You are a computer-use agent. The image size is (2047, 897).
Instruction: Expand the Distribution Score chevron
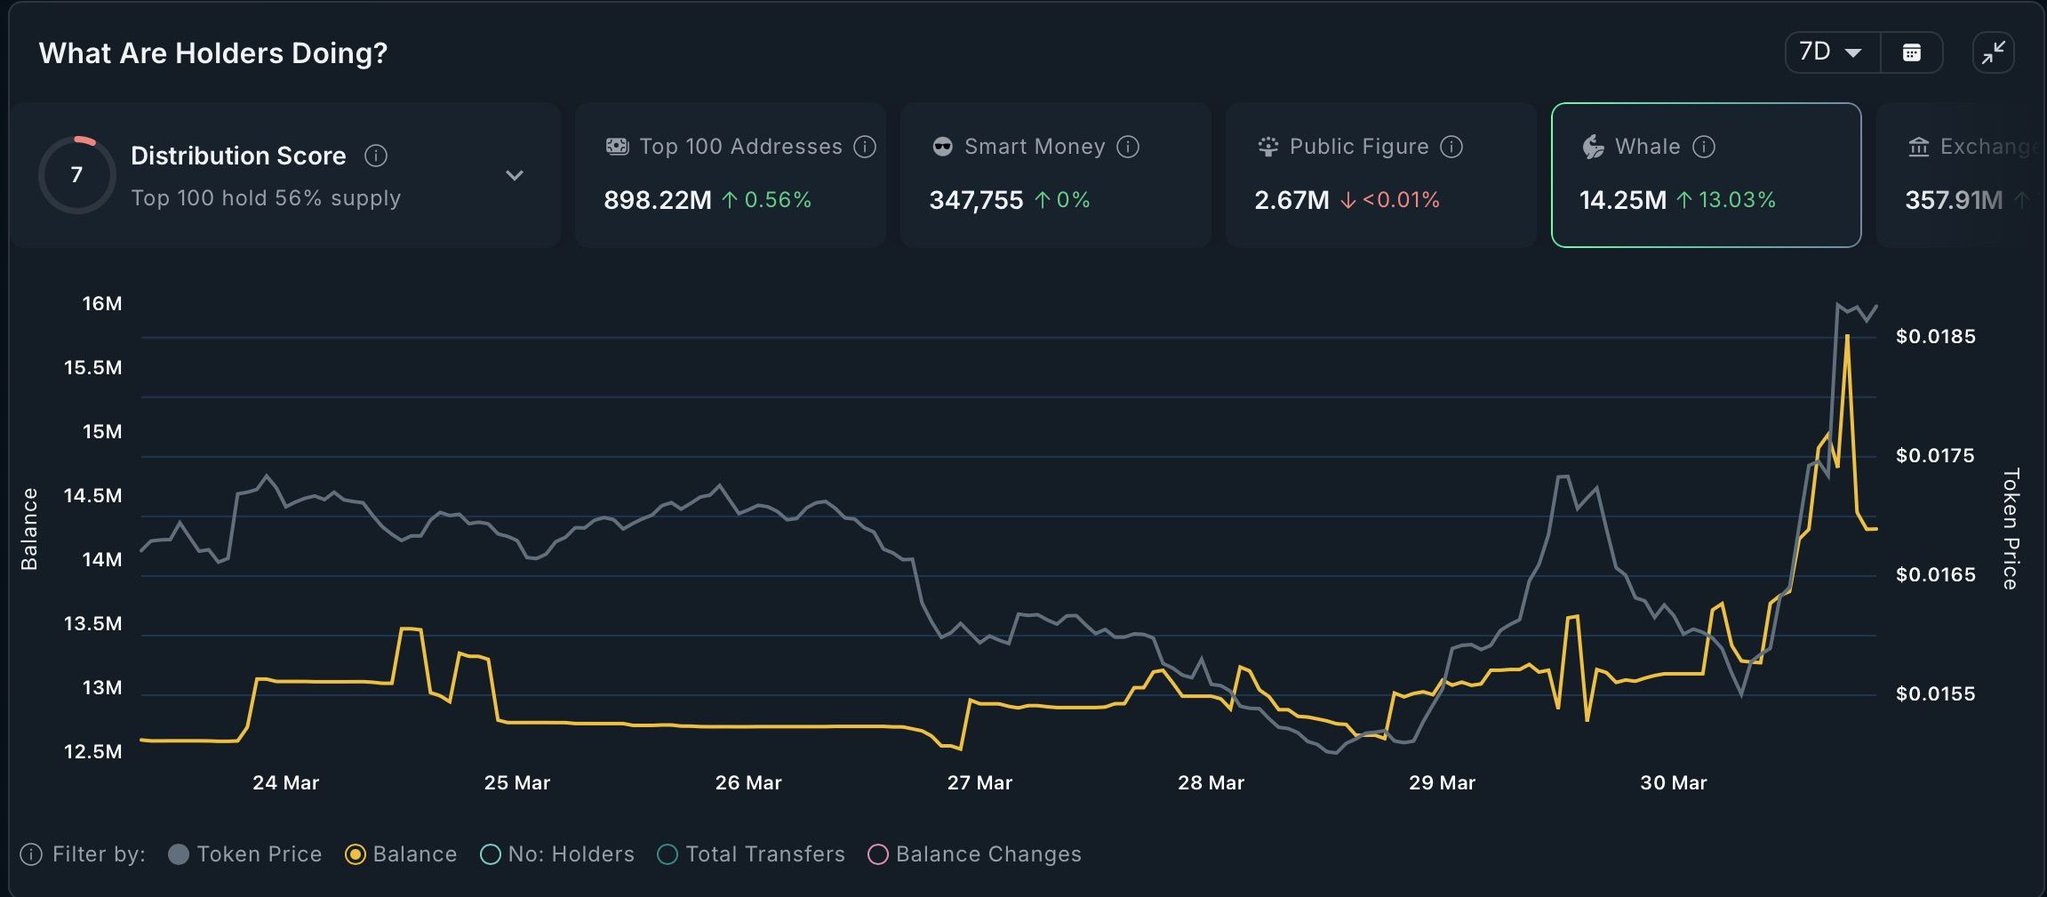(514, 176)
